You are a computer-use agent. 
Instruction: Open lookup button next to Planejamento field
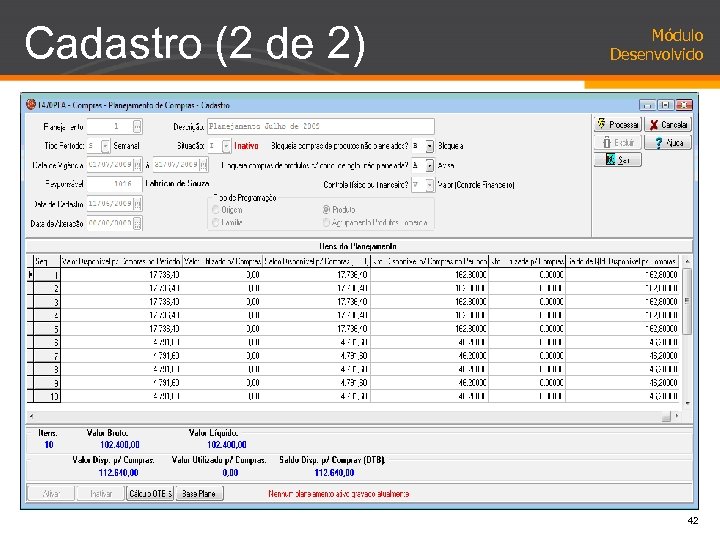(137, 126)
